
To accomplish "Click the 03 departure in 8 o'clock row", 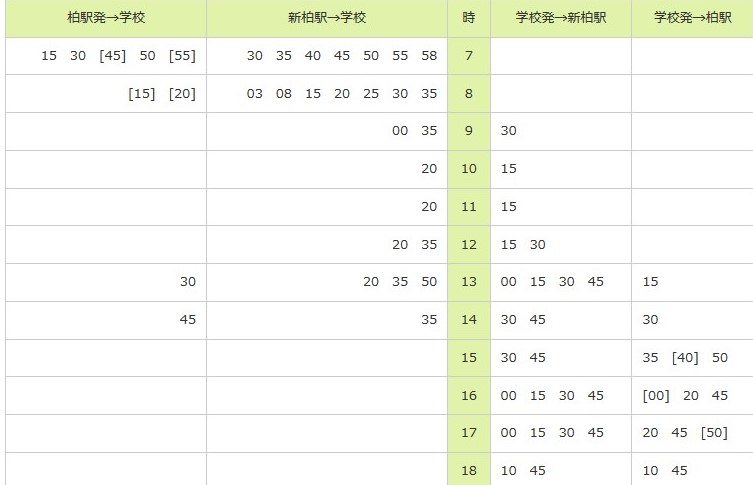I will click(255, 94).
